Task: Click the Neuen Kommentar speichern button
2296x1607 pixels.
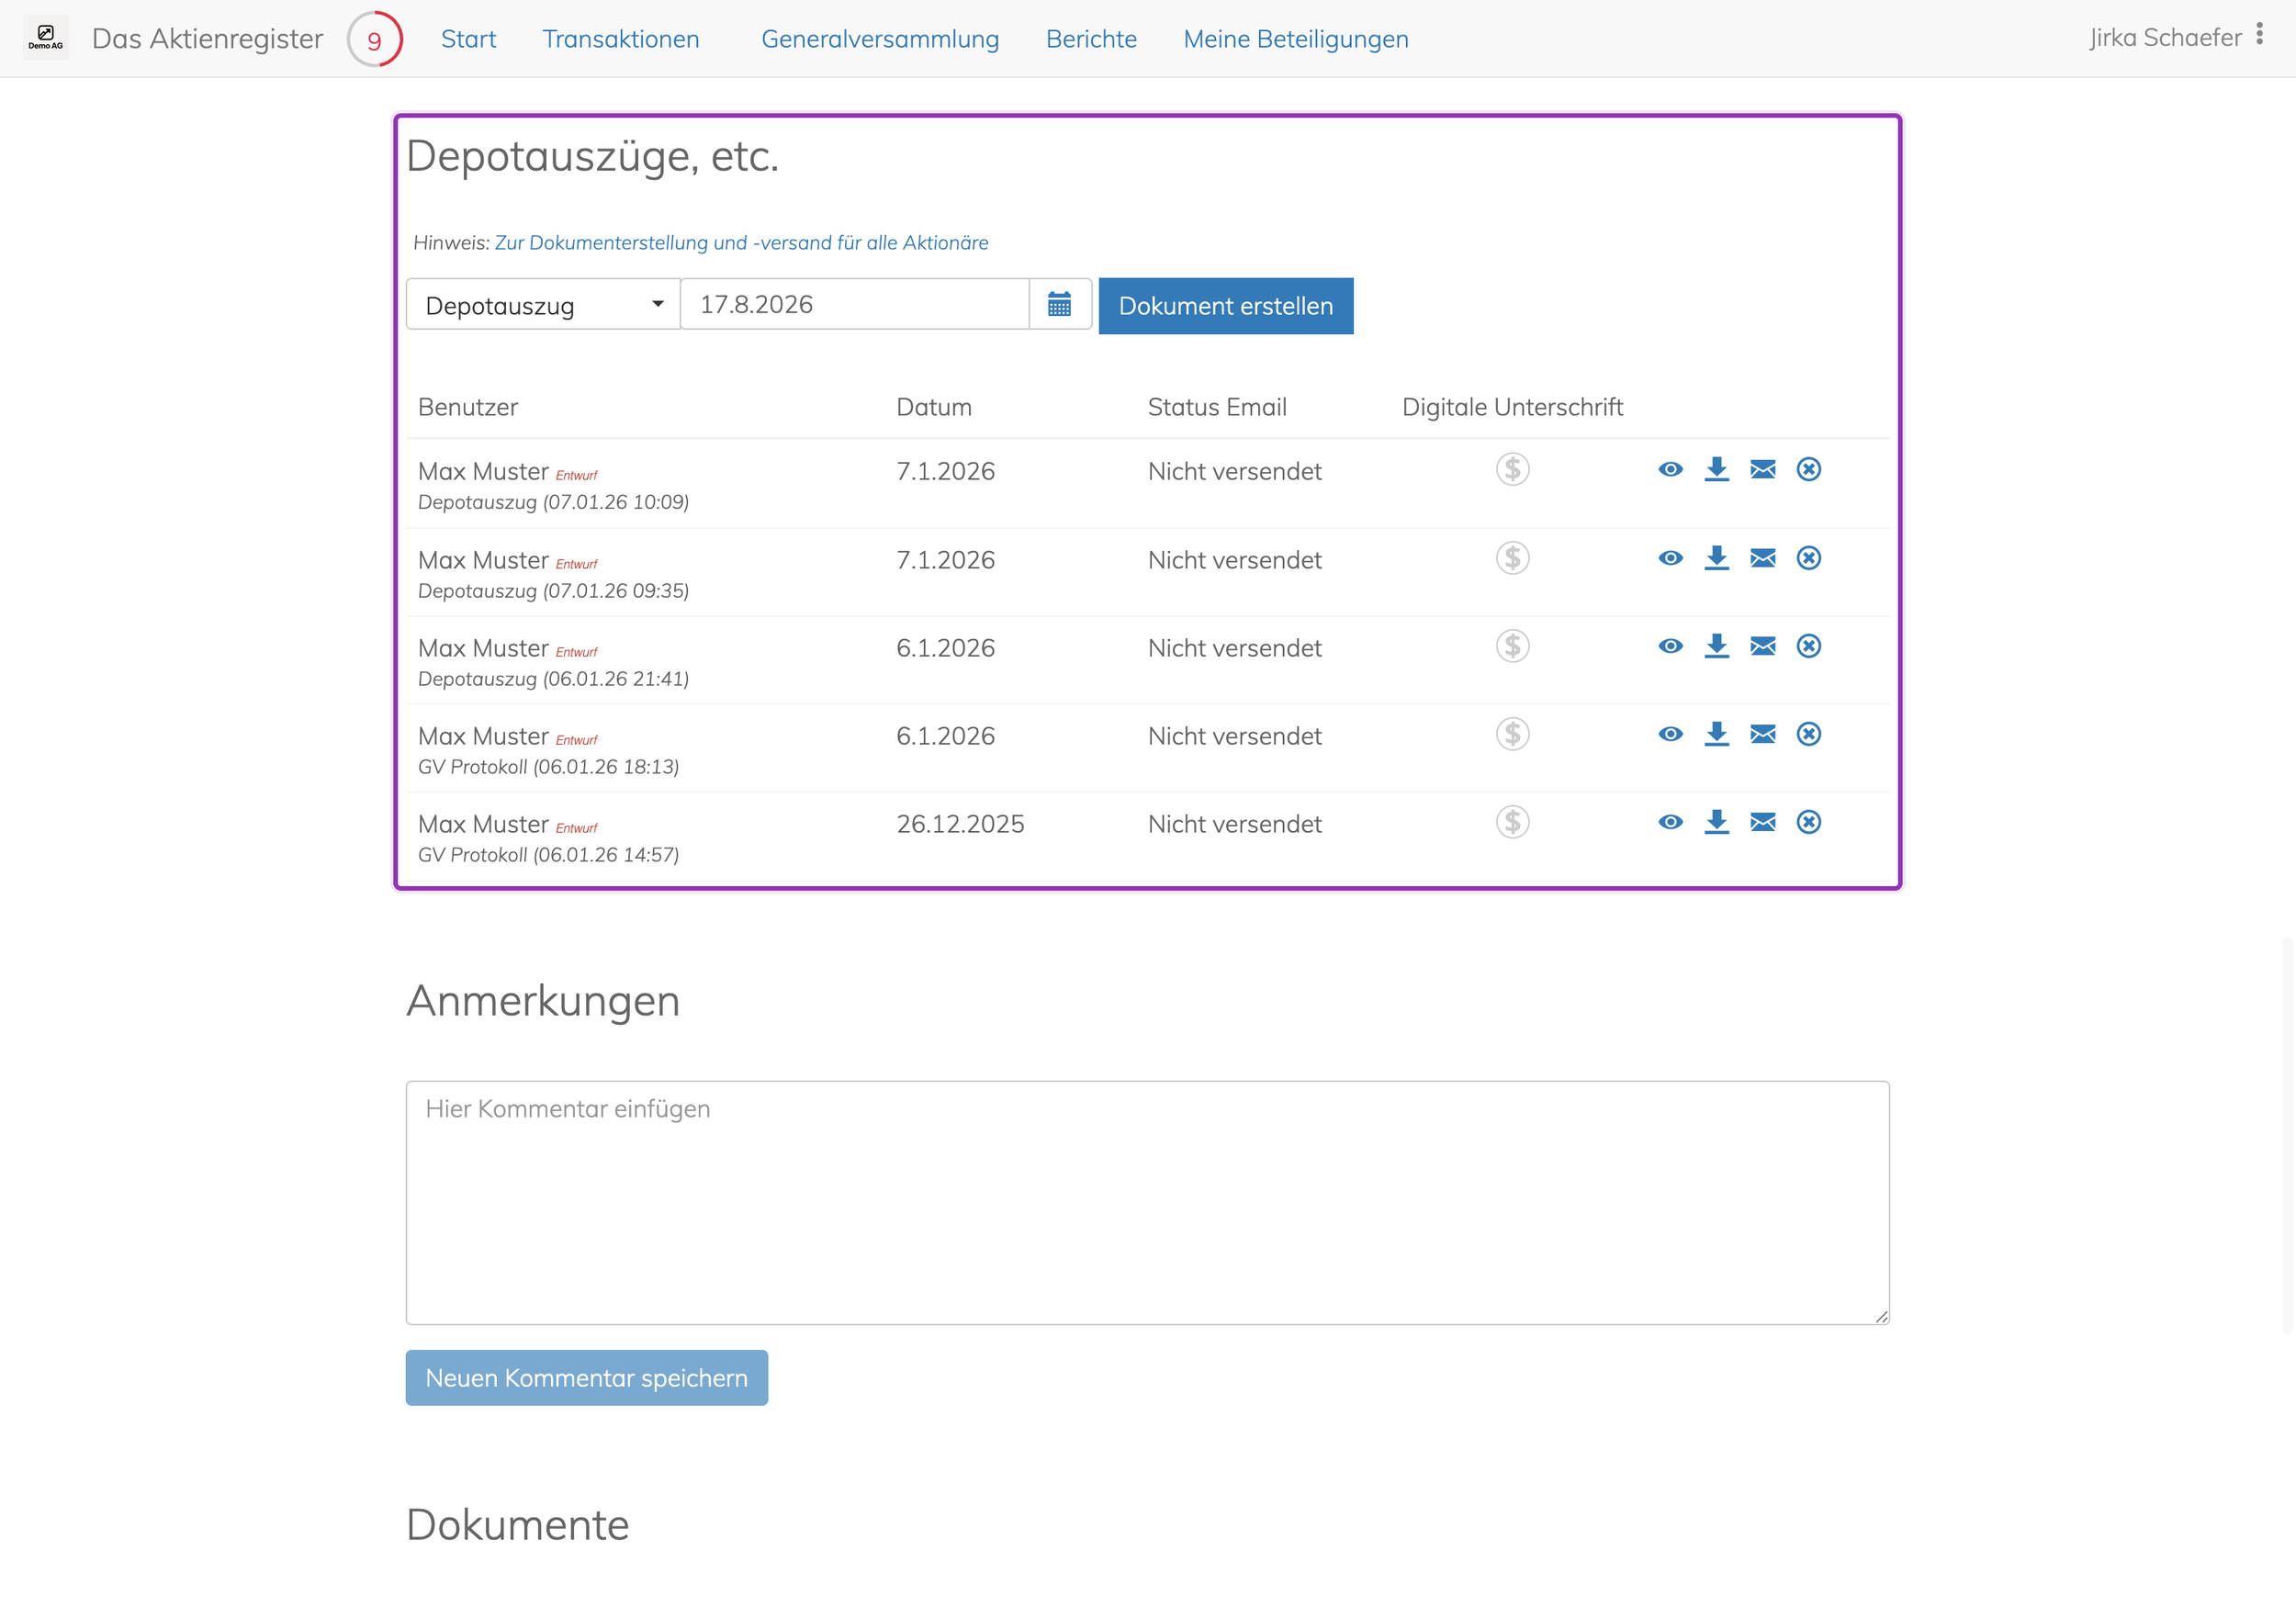Action: (x=586, y=1377)
